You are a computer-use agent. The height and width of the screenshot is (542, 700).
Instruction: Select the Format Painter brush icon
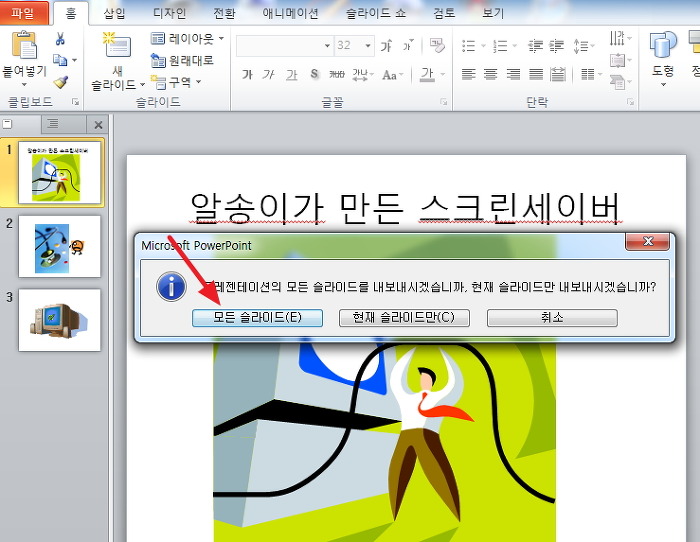(60, 82)
